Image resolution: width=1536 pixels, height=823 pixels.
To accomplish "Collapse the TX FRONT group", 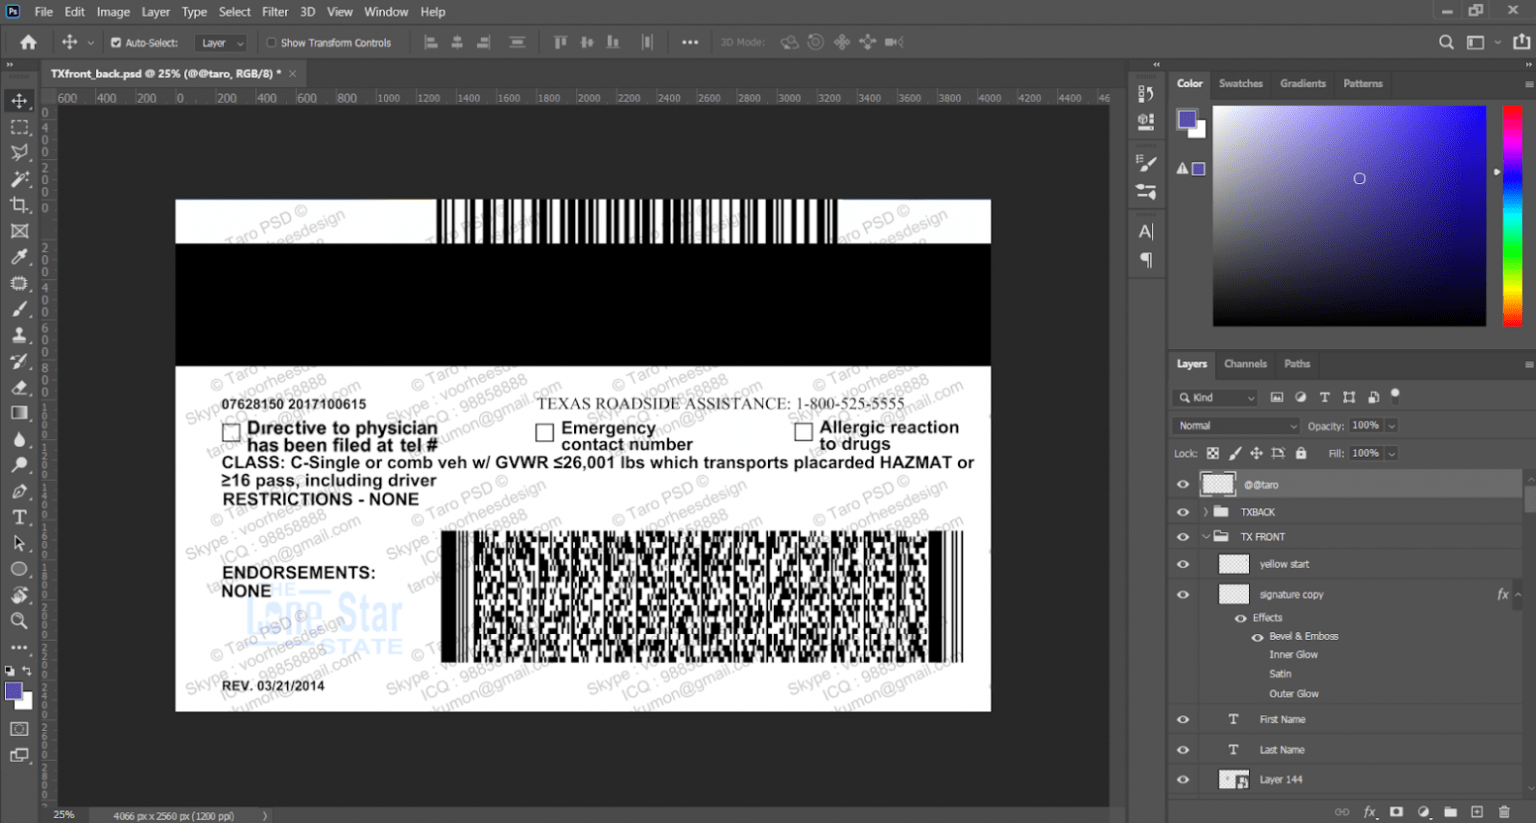I will pos(1206,536).
